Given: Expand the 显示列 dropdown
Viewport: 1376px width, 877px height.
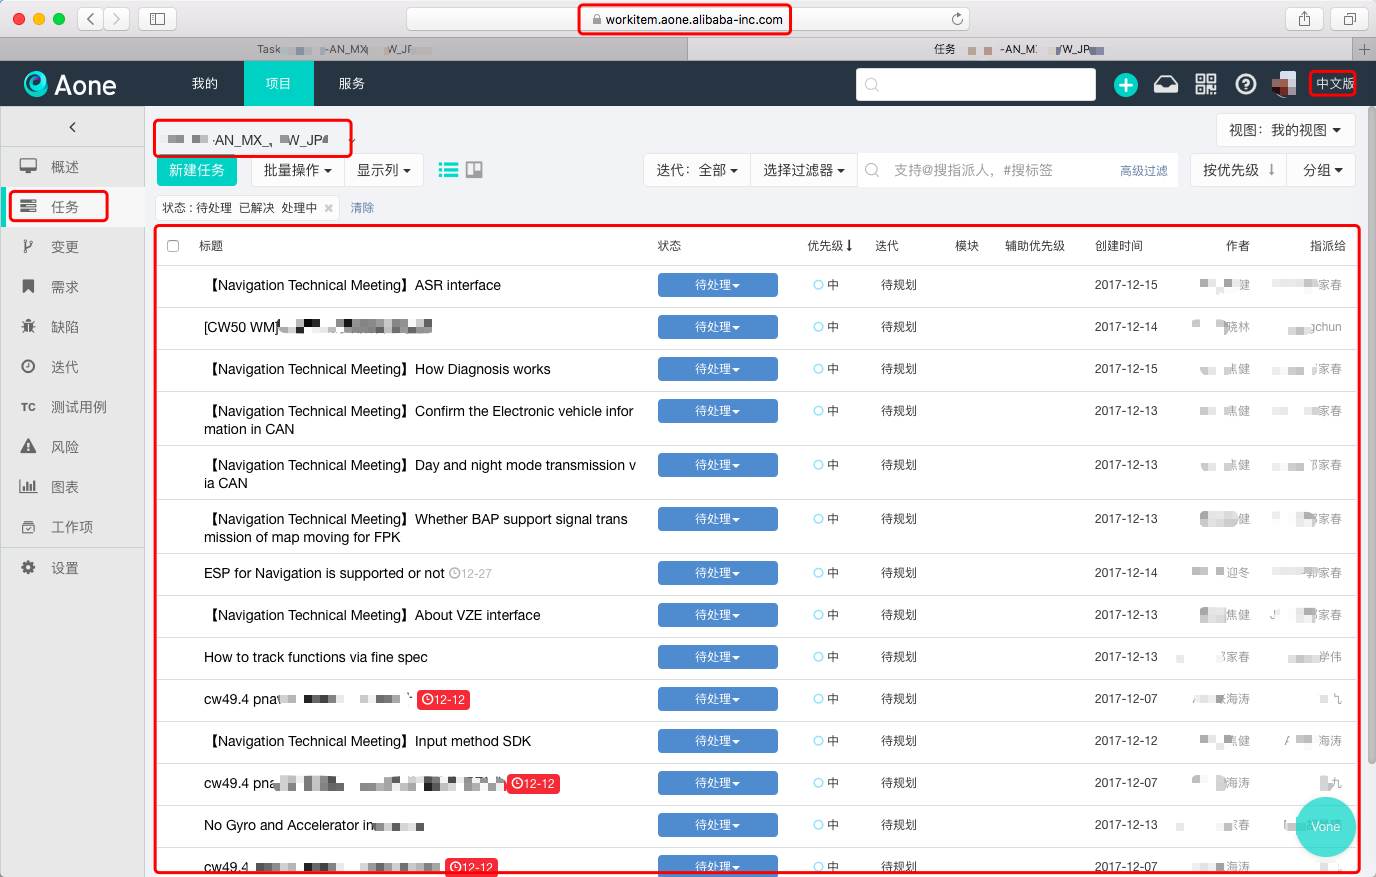Looking at the screenshot, I should [x=384, y=170].
